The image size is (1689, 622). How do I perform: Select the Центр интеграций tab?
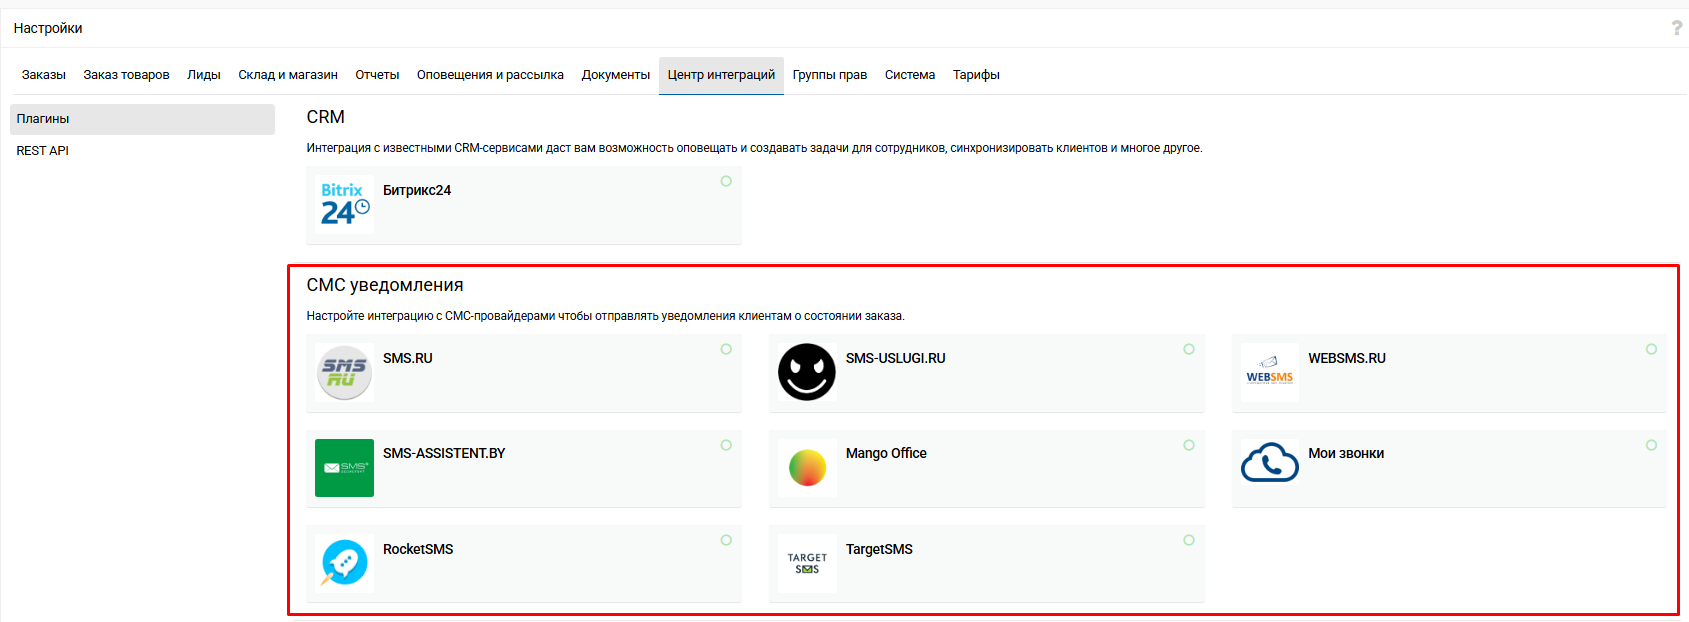point(721,75)
